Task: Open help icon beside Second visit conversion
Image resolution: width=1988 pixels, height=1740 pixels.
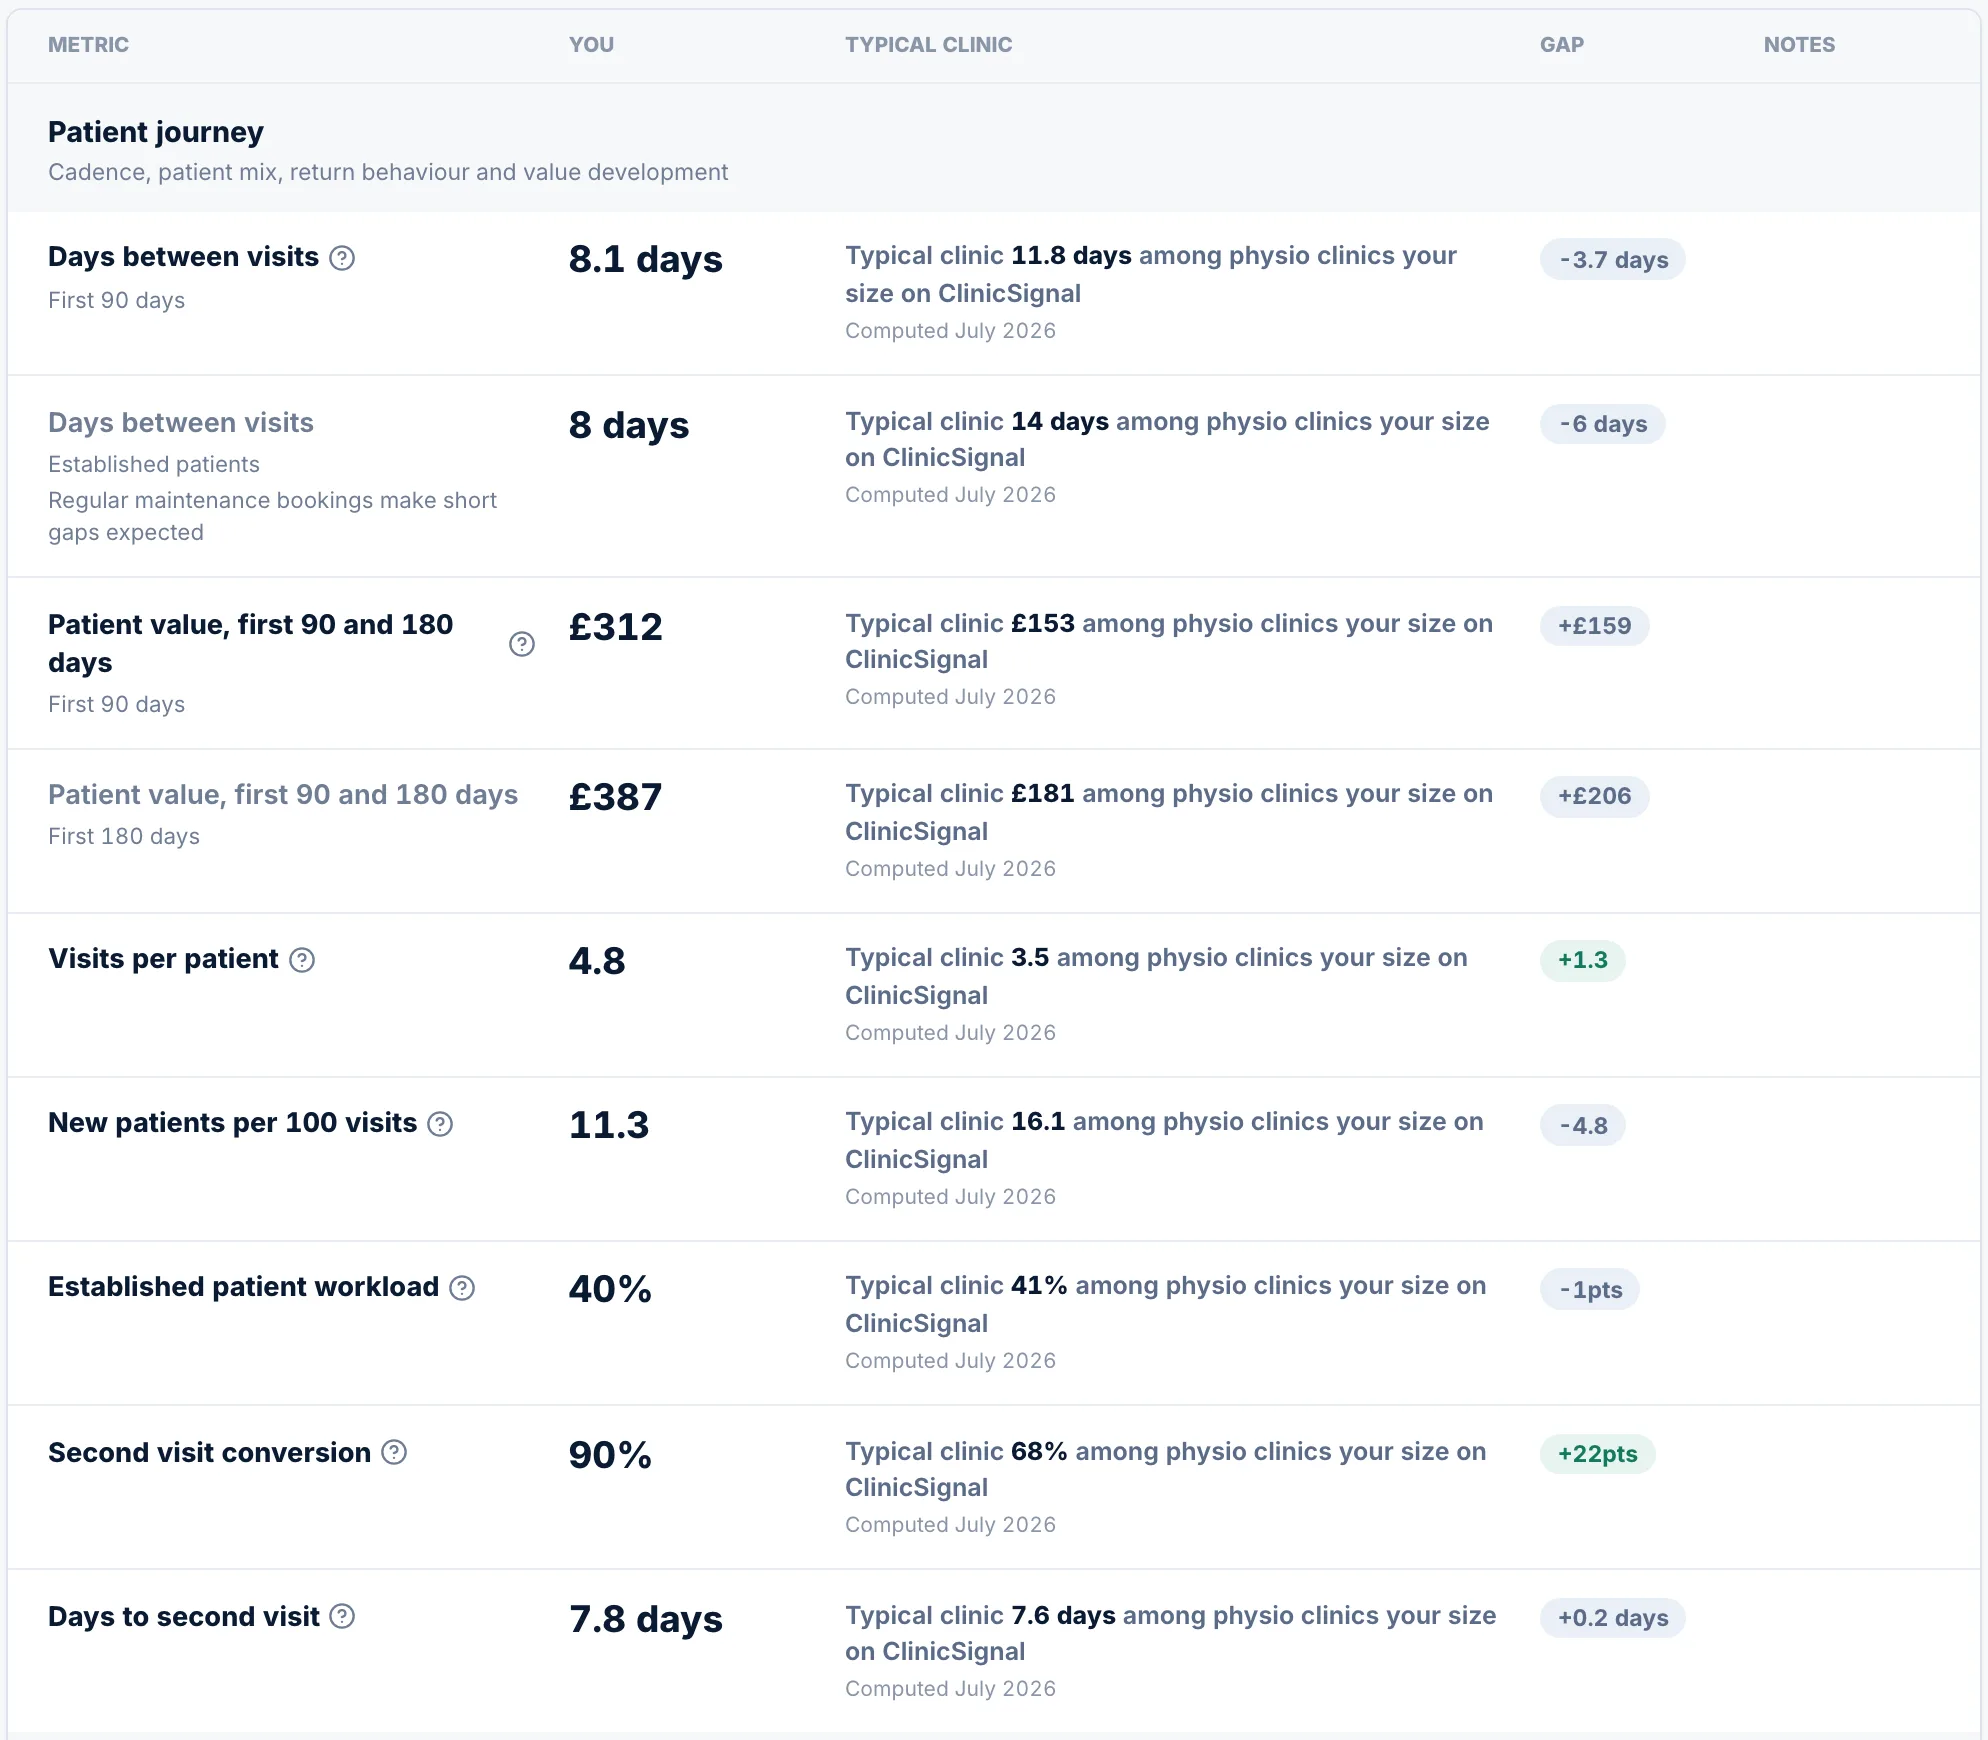Action: pos(394,1452)
